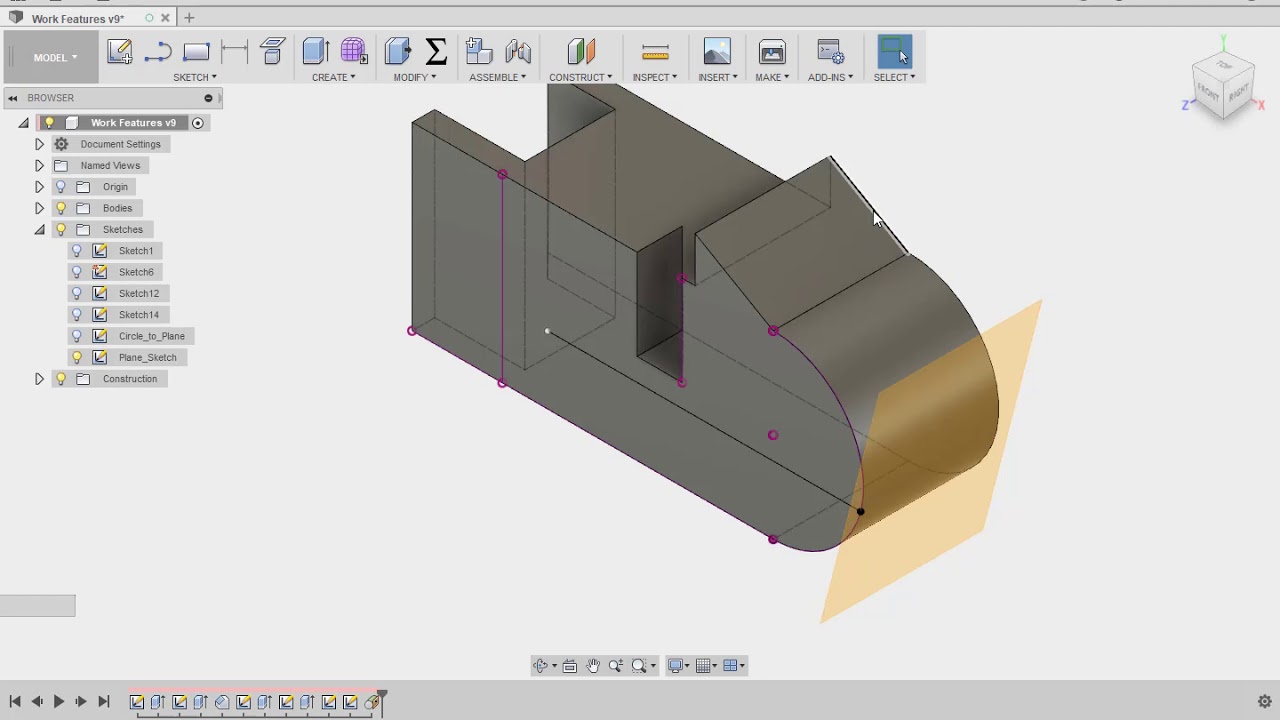Screen dimensions: 1280x720
Task: Expand the Document Settings node
Action: click(39, 144)
